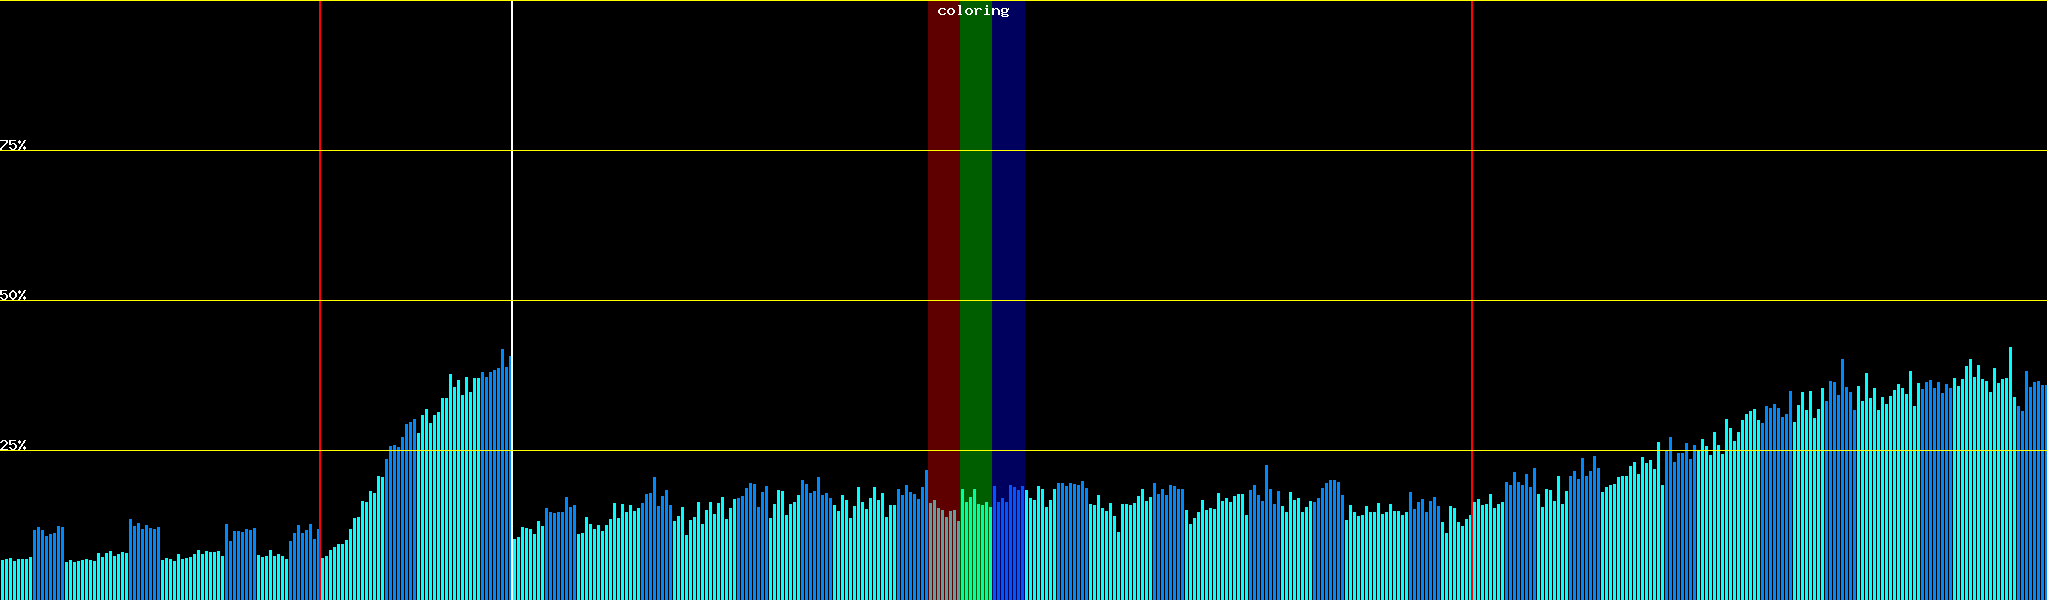
Task: Click the 75% axis label
Action: point(13,145)
